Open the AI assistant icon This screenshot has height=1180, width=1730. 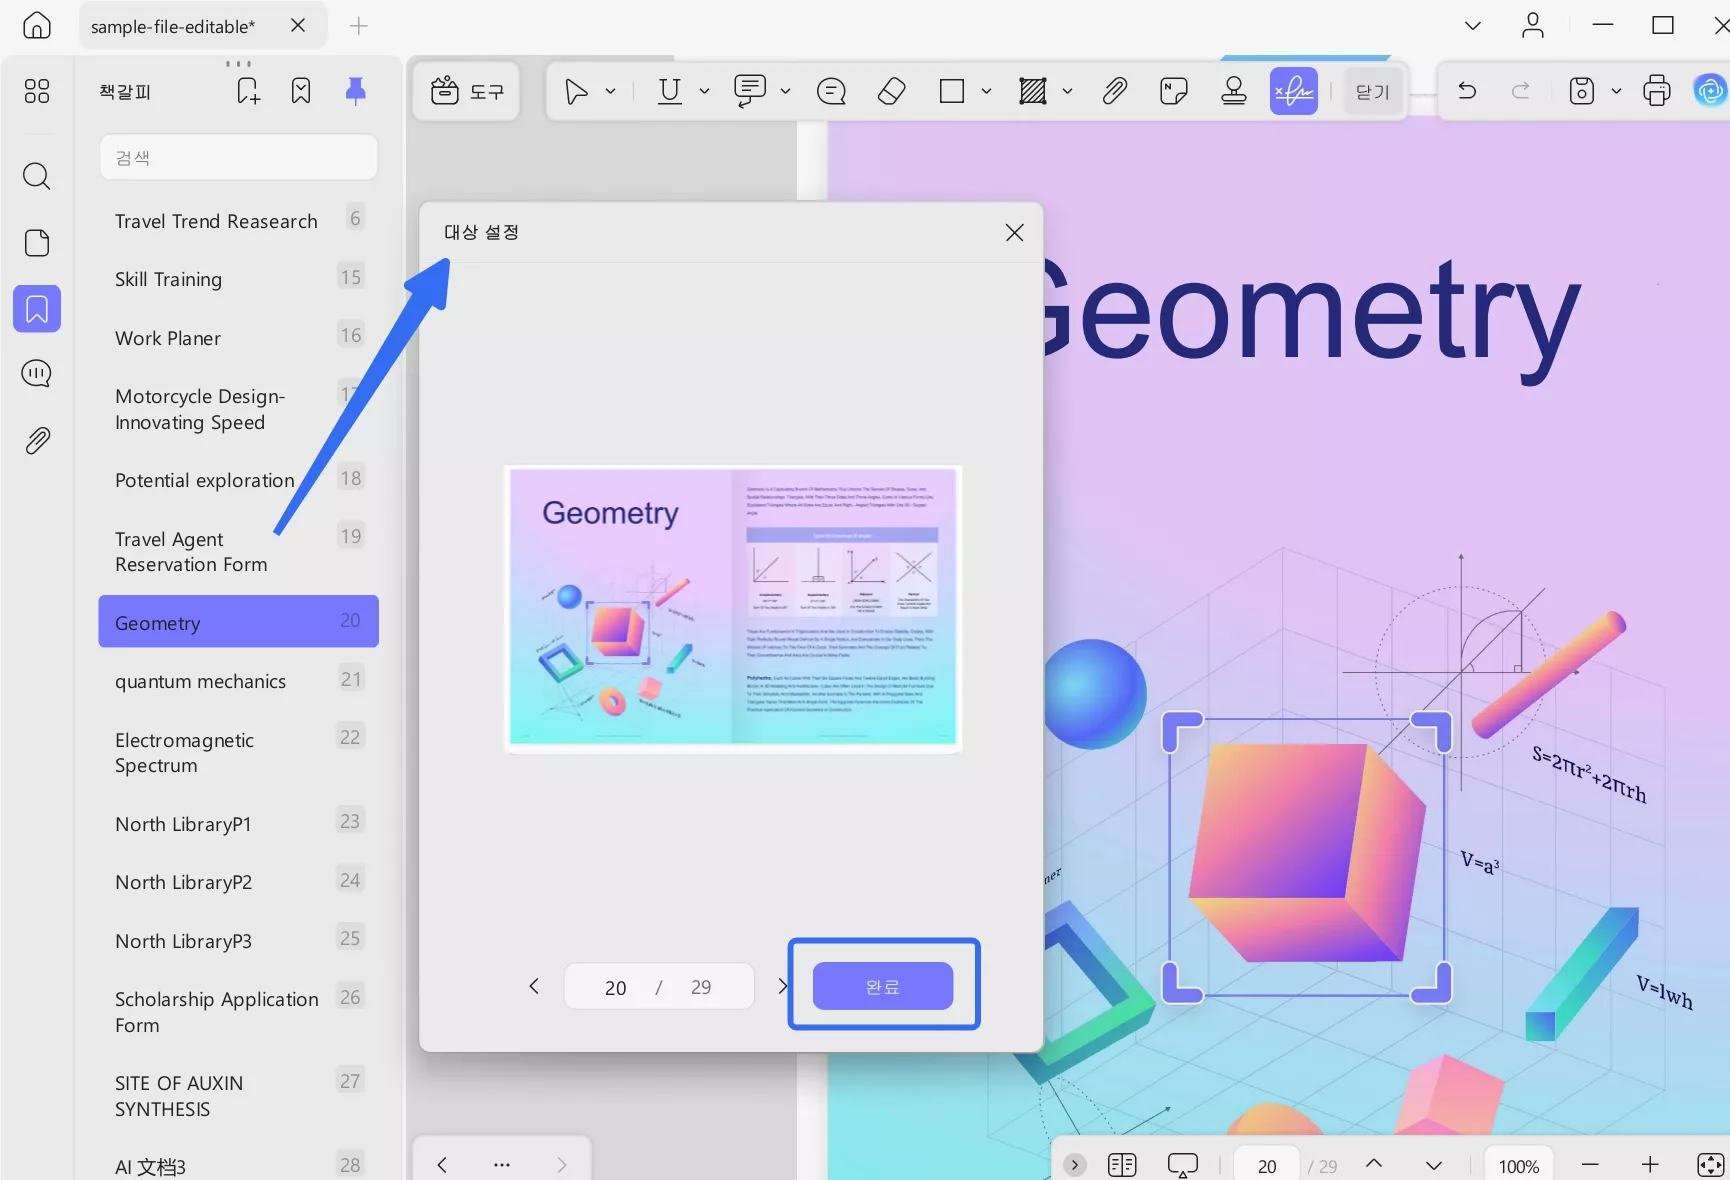[x=1710, y=91]
